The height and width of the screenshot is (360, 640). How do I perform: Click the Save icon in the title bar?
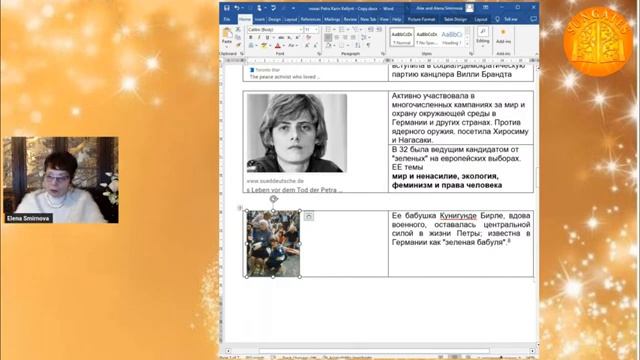click(x=227, y=8)
